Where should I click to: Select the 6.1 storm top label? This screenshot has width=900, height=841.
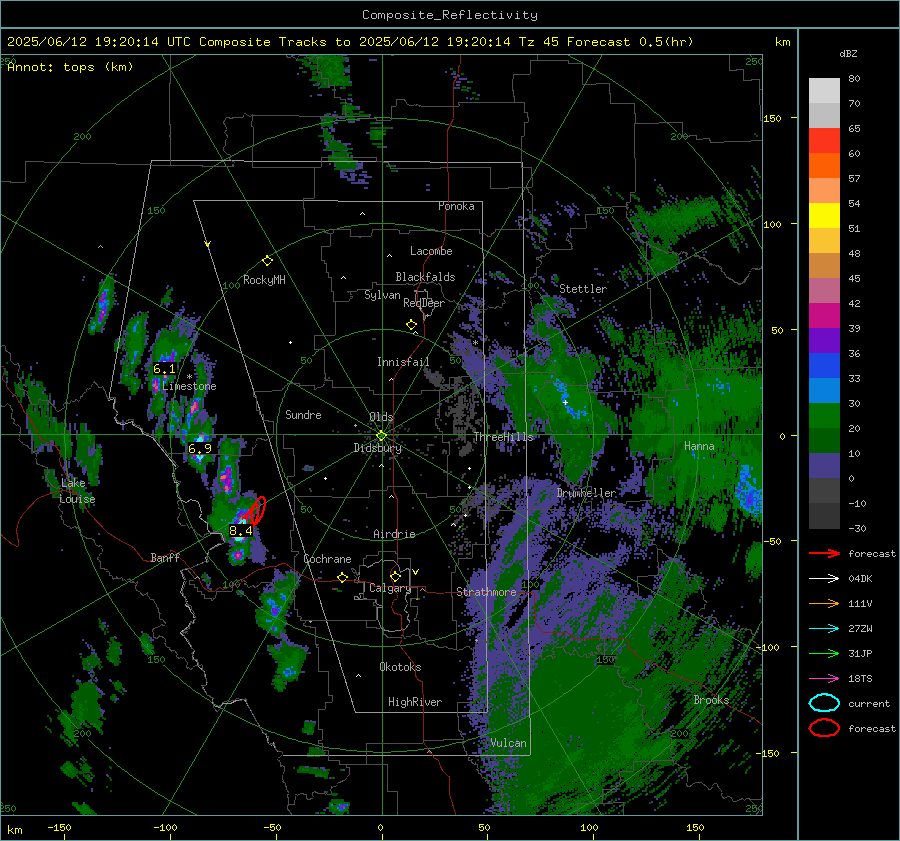(x=164, y=369)
